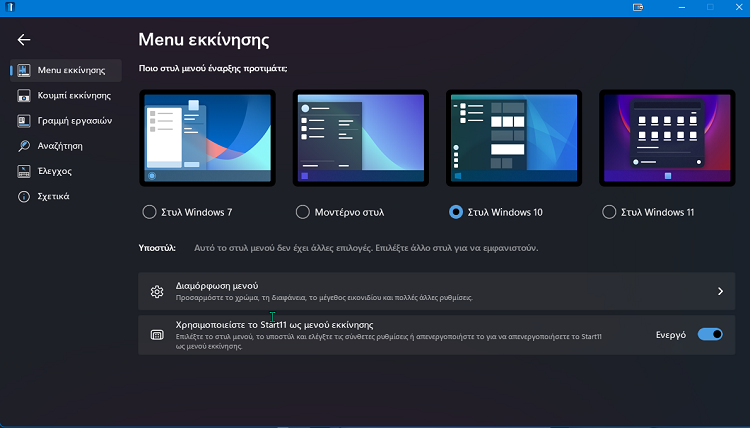
Task: Open the Menu εκκίνησης section label
Action: 71,70
